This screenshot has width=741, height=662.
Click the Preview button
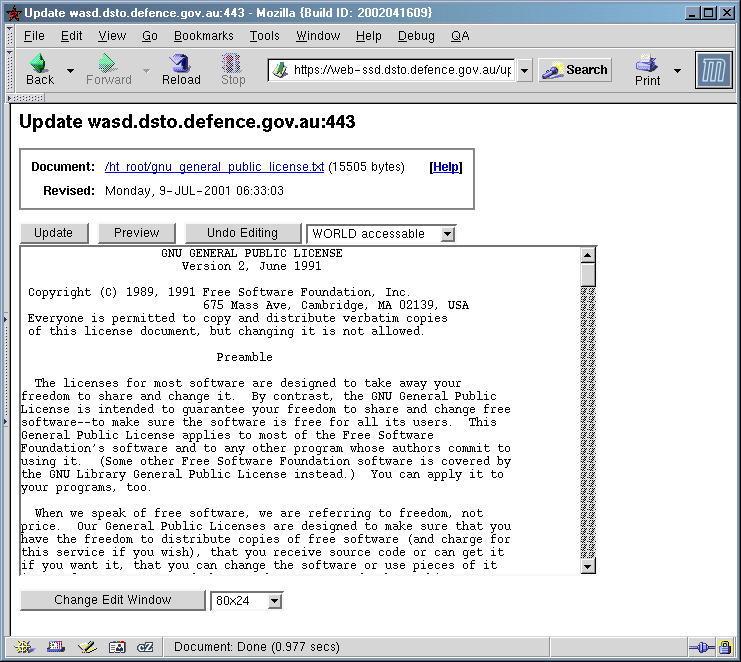coord(137,233)
